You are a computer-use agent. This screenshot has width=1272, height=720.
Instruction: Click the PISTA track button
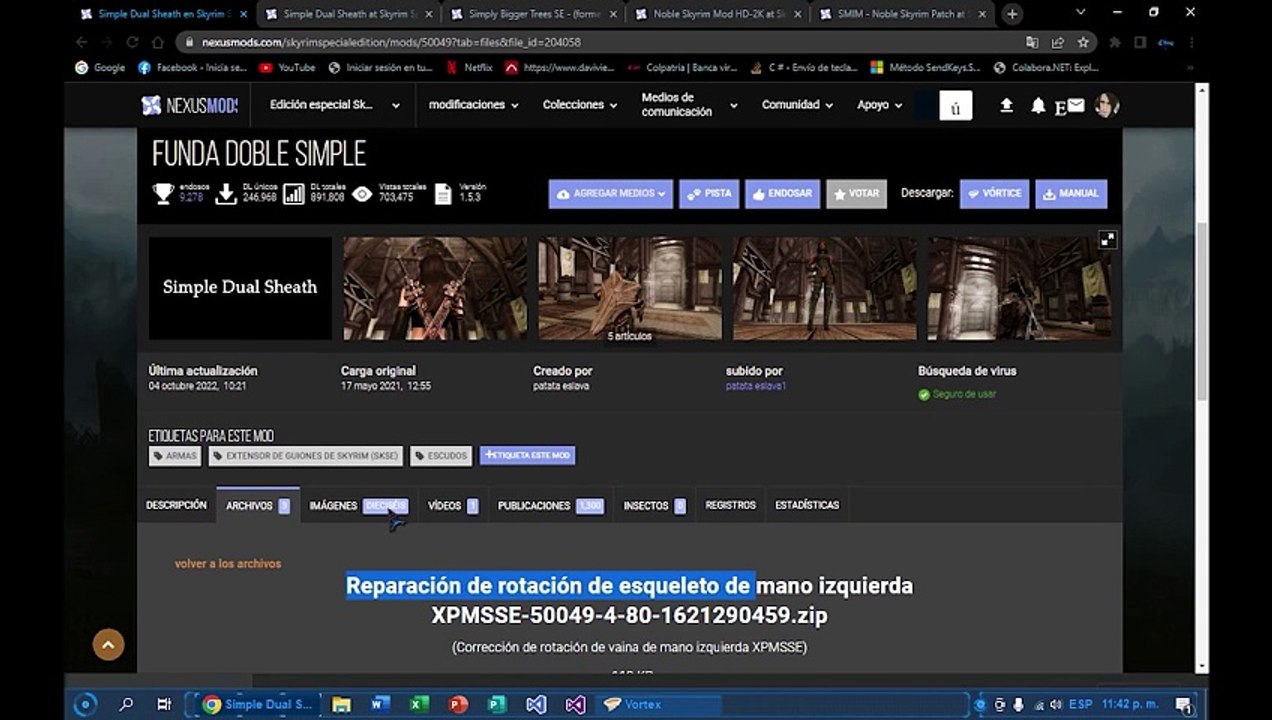(x=709, y=194)
